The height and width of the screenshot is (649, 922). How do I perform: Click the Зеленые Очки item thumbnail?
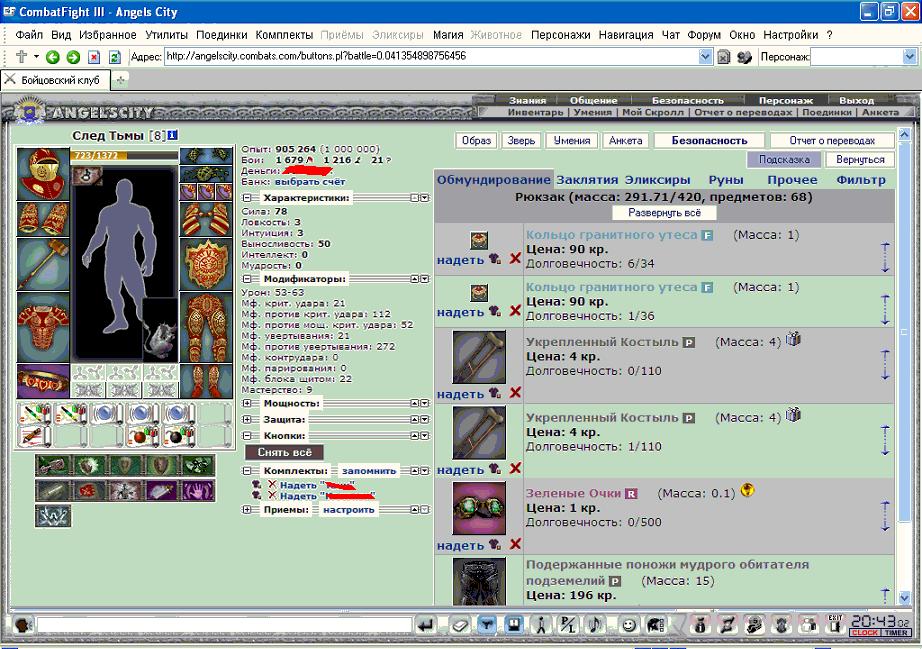tap(479, 508)
